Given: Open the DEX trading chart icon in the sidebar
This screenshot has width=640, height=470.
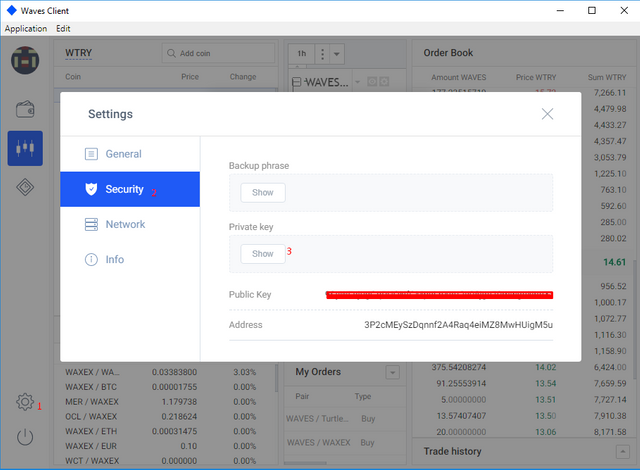Looking at the screenshot, I should point(25,148).
